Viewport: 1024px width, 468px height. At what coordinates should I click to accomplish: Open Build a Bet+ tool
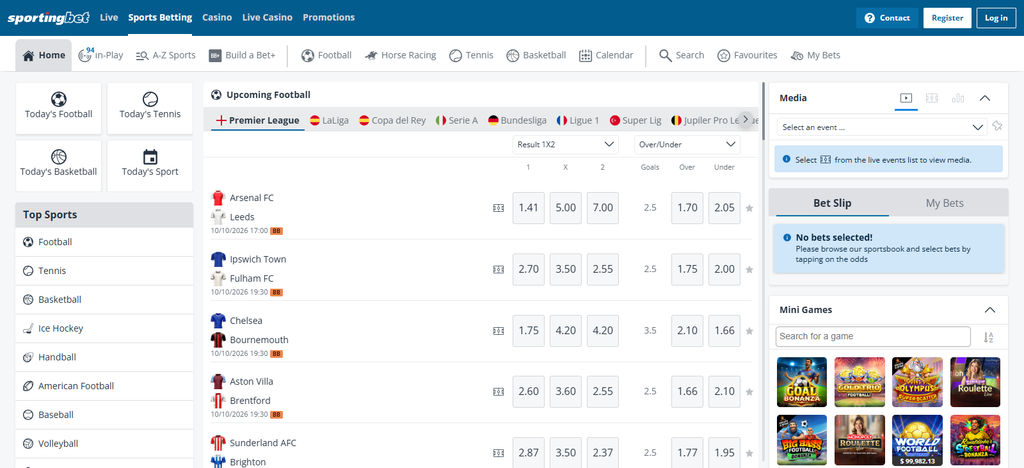click(242, 55)
